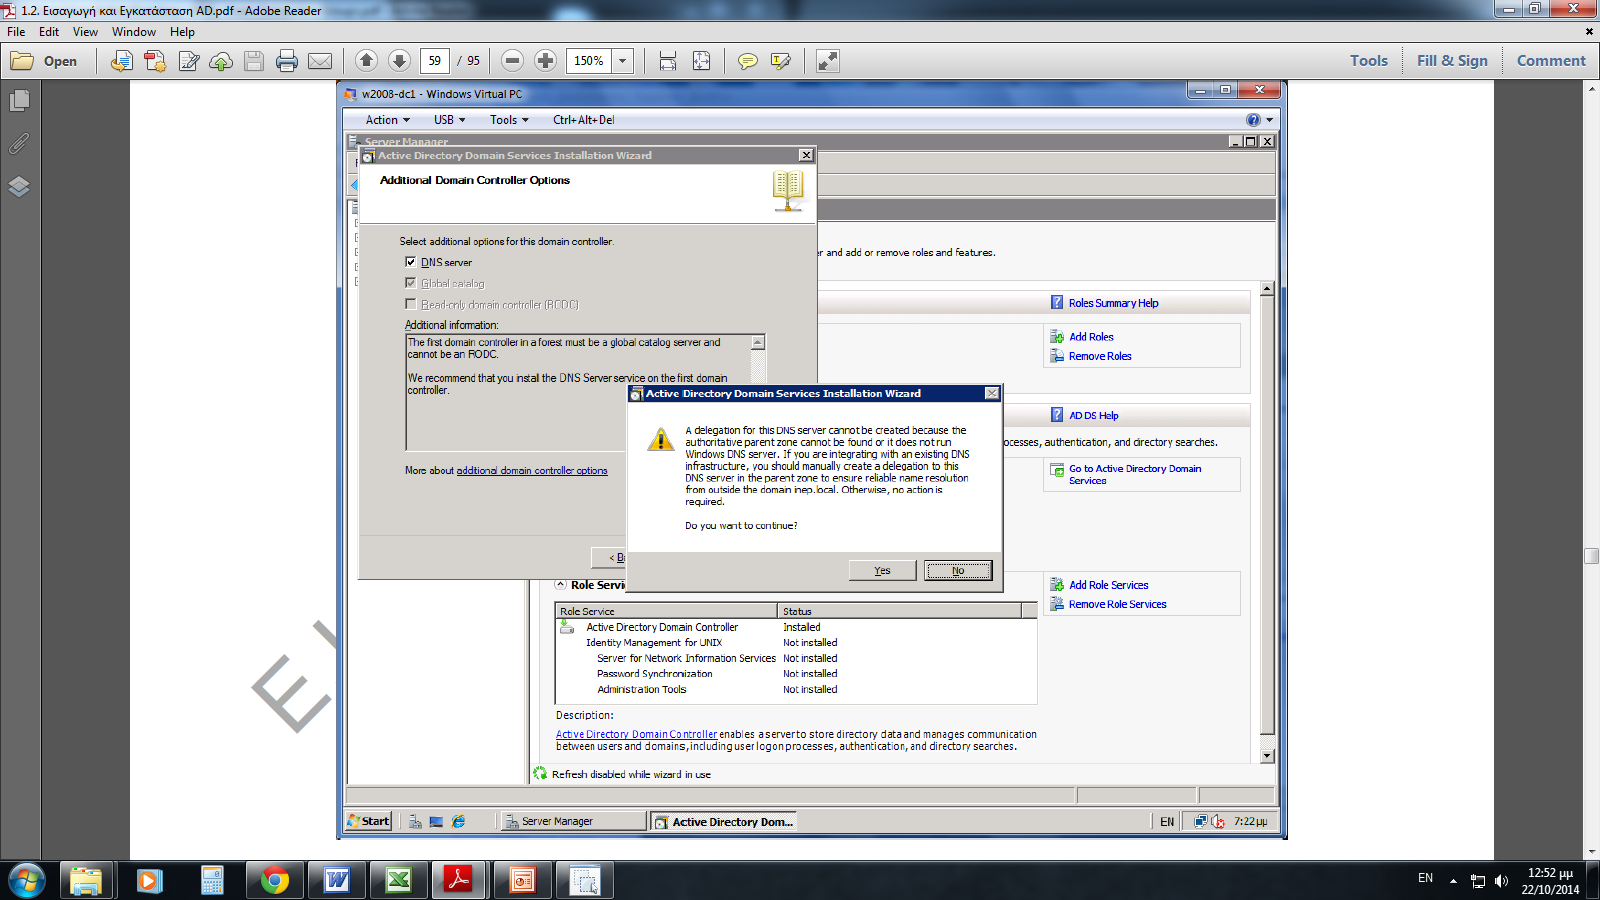Go to the previous page with the up arrow
Screen dimensions: 1600x900
pyautogui.click(x=366, y=61)
